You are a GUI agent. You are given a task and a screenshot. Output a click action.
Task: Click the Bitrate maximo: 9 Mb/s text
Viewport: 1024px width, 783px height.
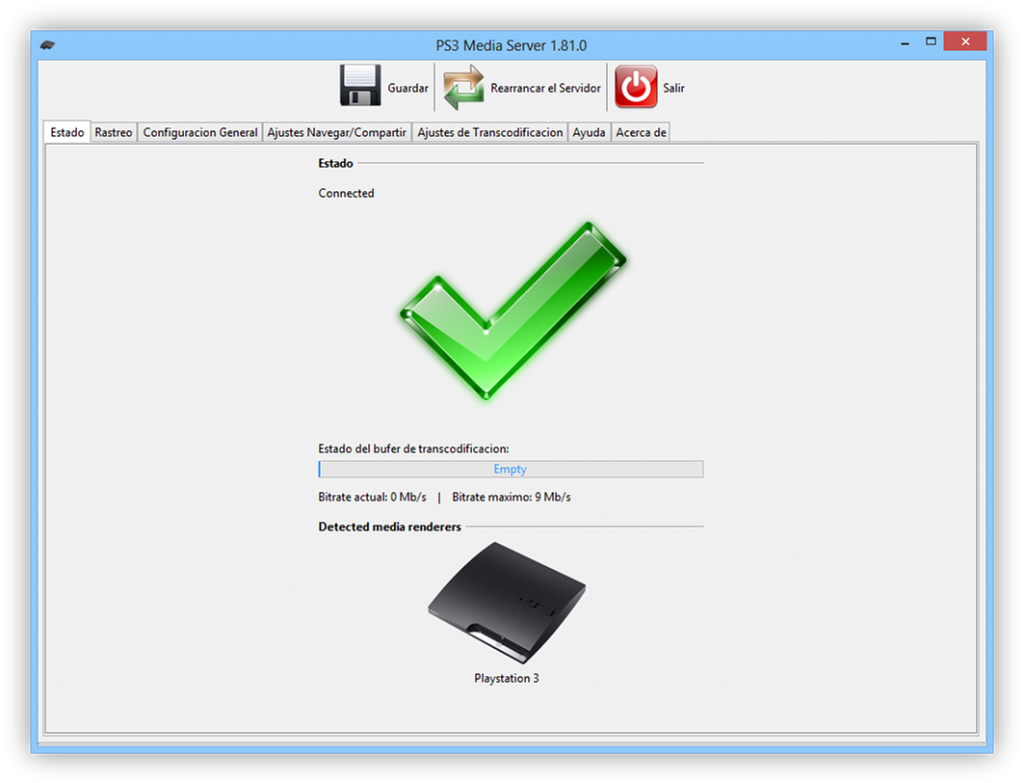tap(511, 497)
